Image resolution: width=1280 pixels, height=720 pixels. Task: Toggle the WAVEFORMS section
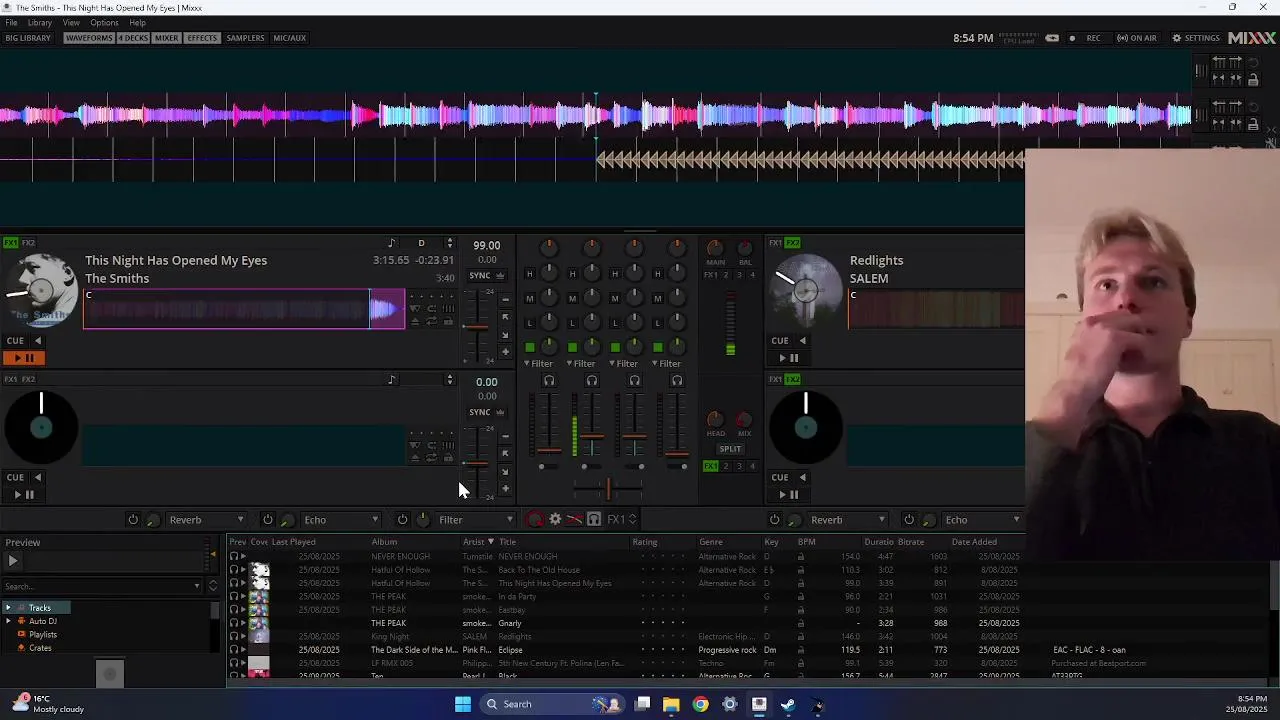(x=89, y=38)
